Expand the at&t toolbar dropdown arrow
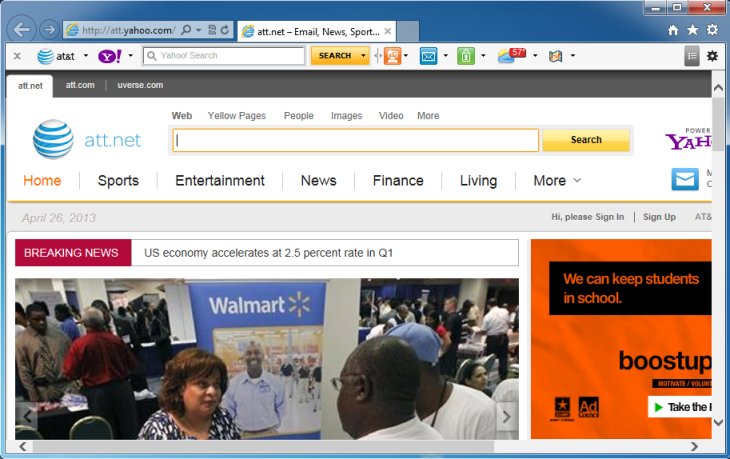Screen dimensions: 730x459 pos(86,55)
